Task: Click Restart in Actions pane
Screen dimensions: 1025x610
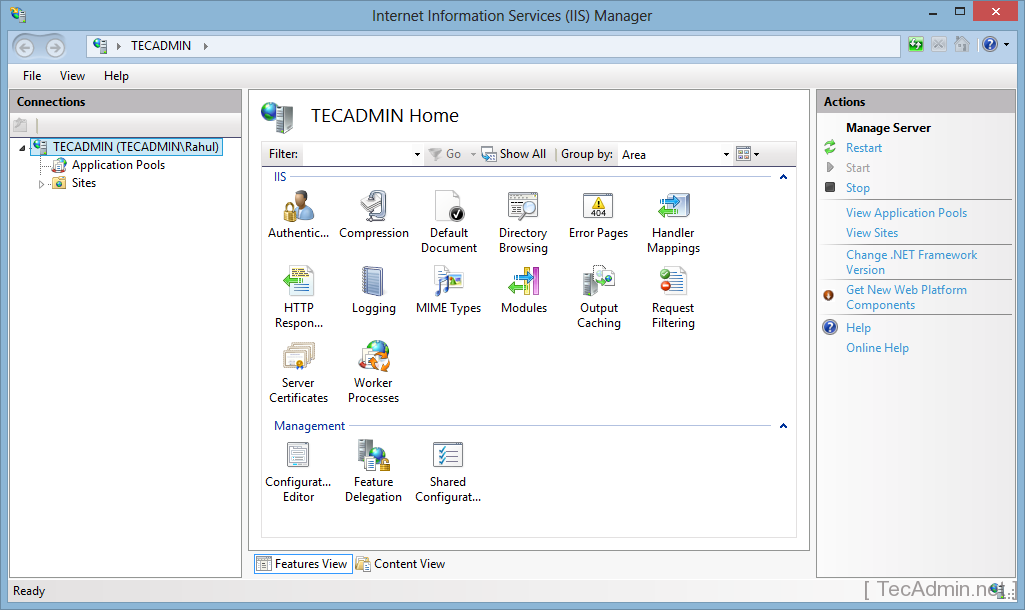Action: (x=864, y=148)
